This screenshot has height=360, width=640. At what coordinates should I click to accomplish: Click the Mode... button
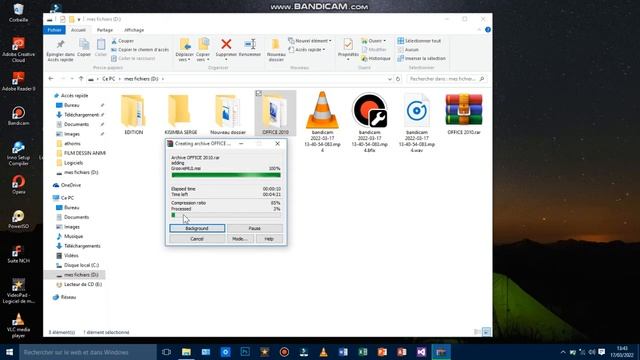240,239
